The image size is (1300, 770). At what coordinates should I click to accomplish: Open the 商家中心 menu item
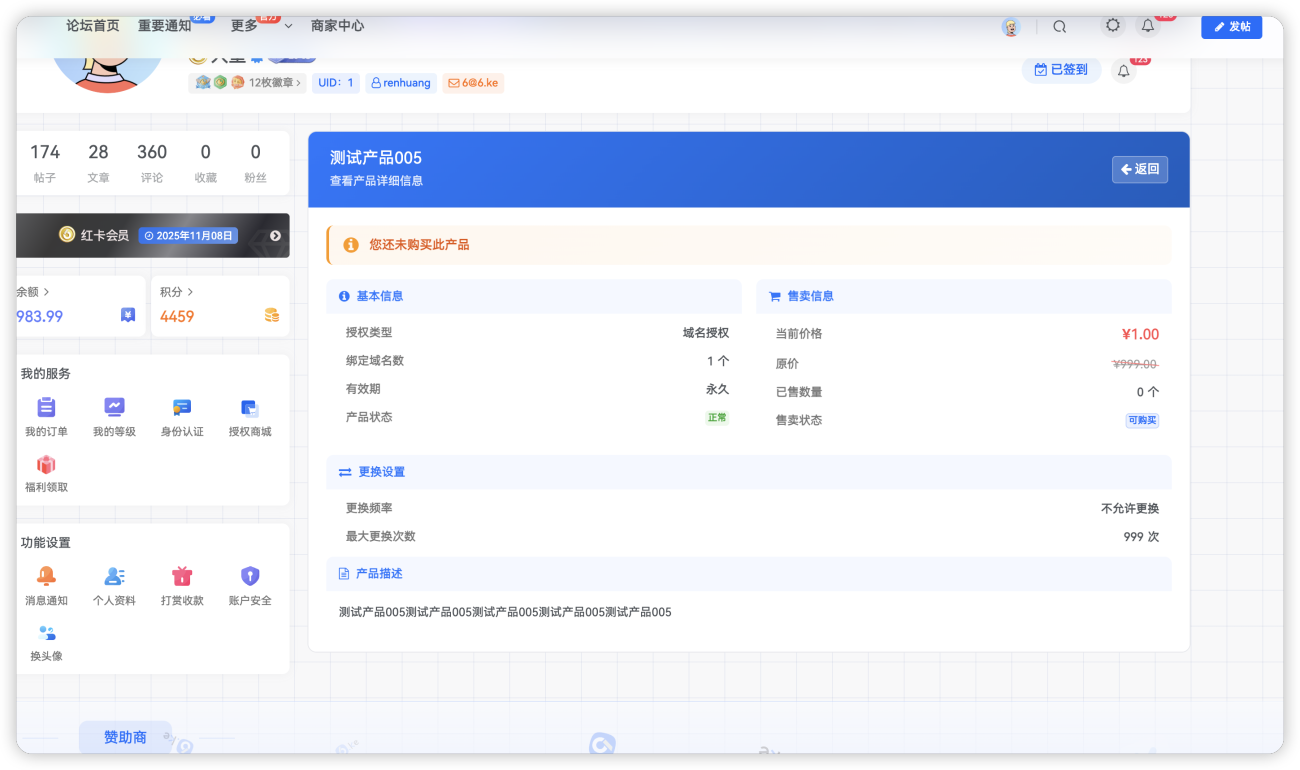tap(338, 26)
